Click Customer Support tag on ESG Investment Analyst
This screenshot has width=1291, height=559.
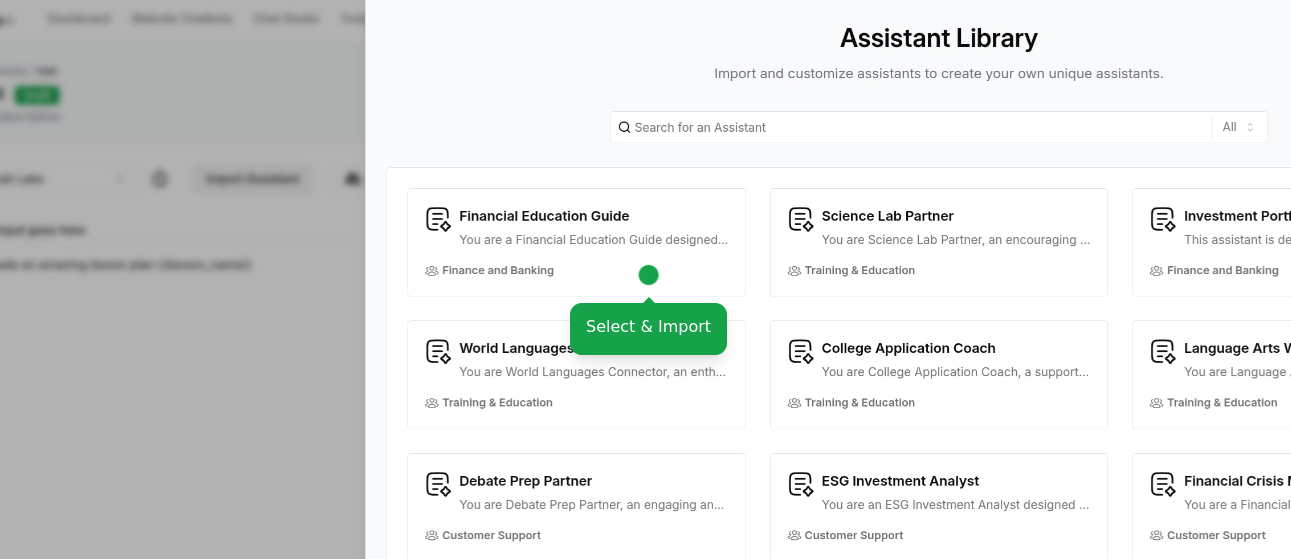click(854, 536)
